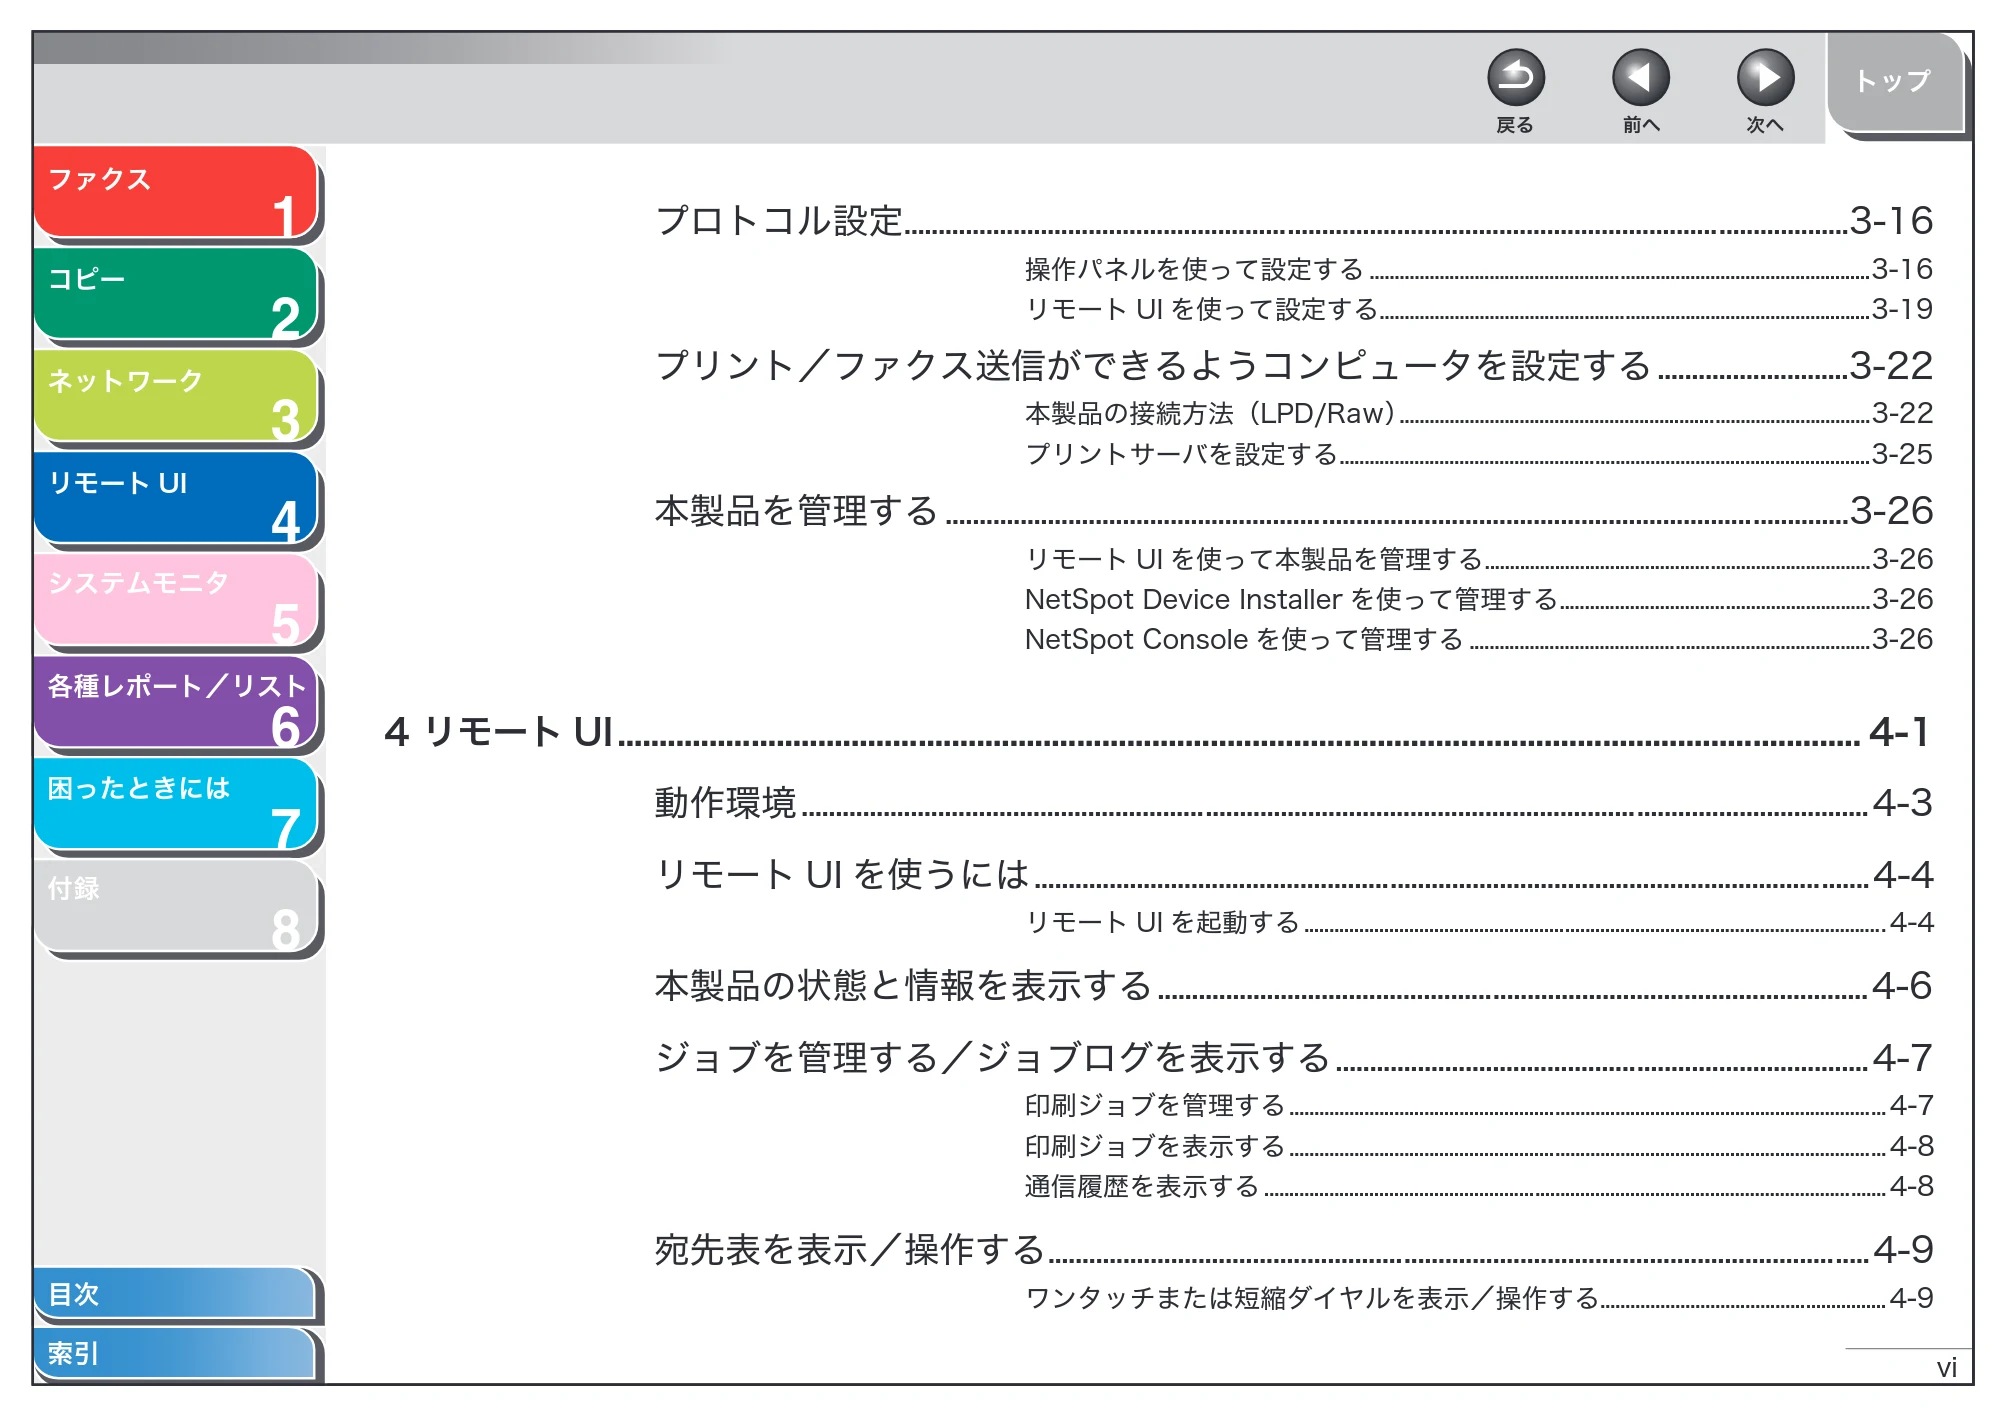Open the 目次 button
2000x1415 pixels.
click(174, 1293)
